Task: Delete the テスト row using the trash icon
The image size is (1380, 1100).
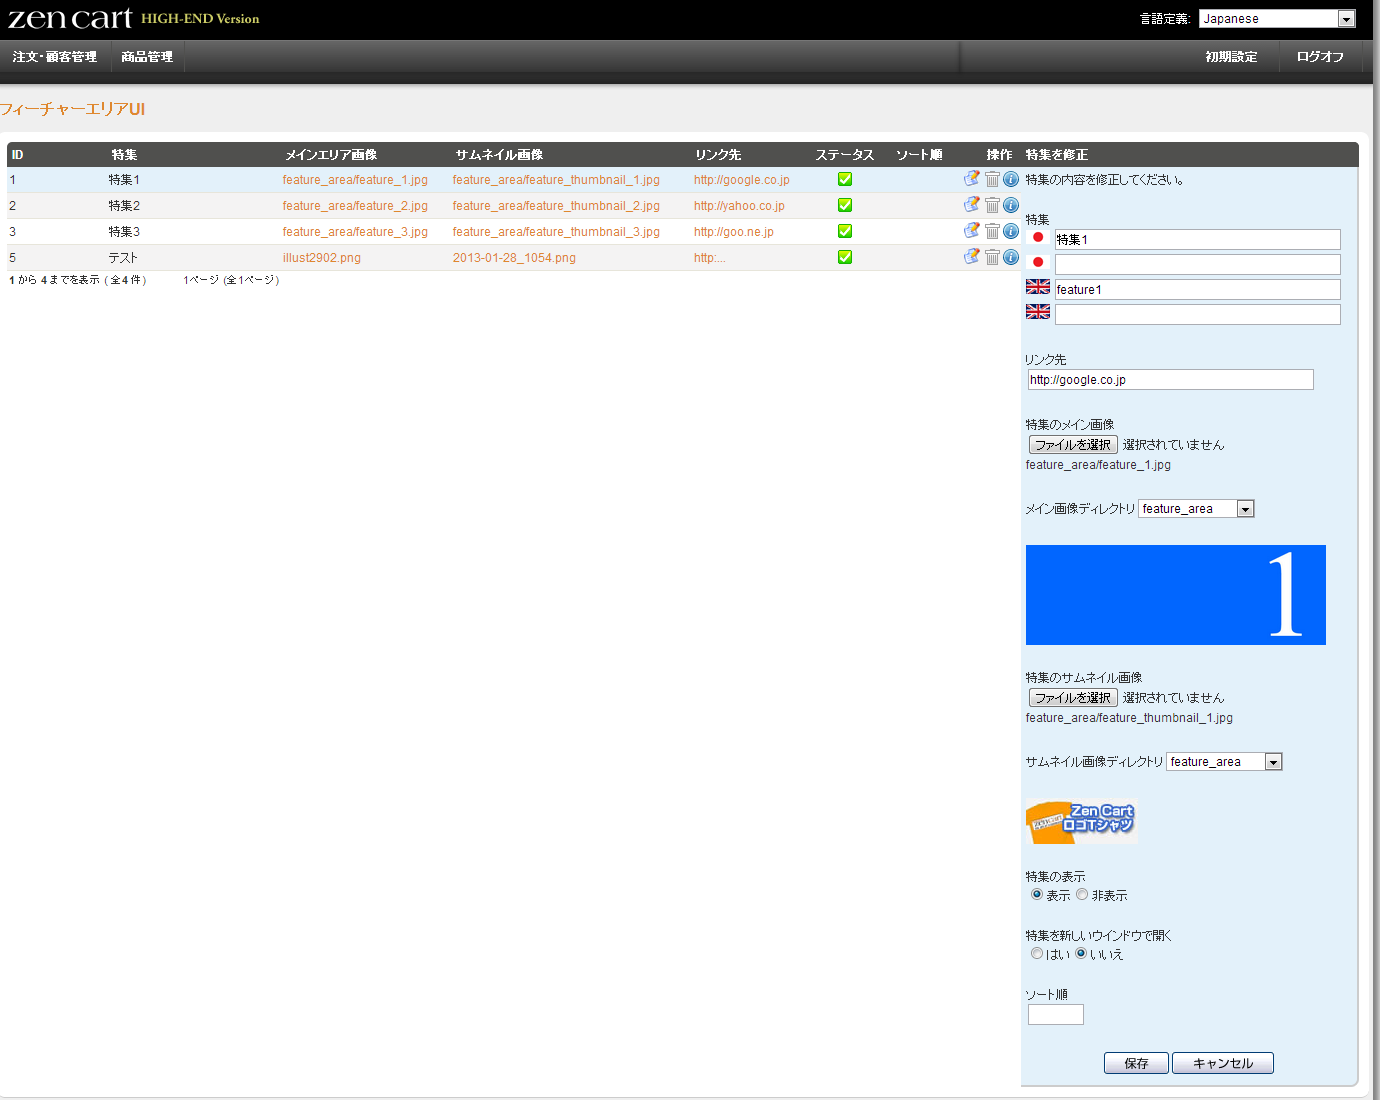Action: tap(992, 257)
